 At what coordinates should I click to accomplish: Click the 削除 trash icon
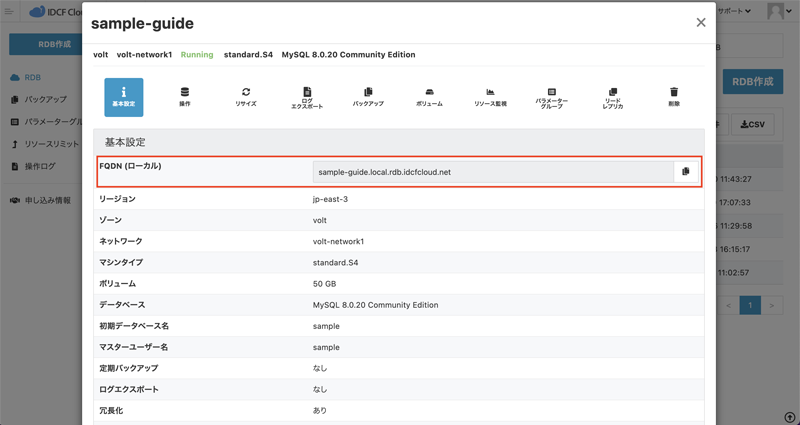click(x=673, y=97)
